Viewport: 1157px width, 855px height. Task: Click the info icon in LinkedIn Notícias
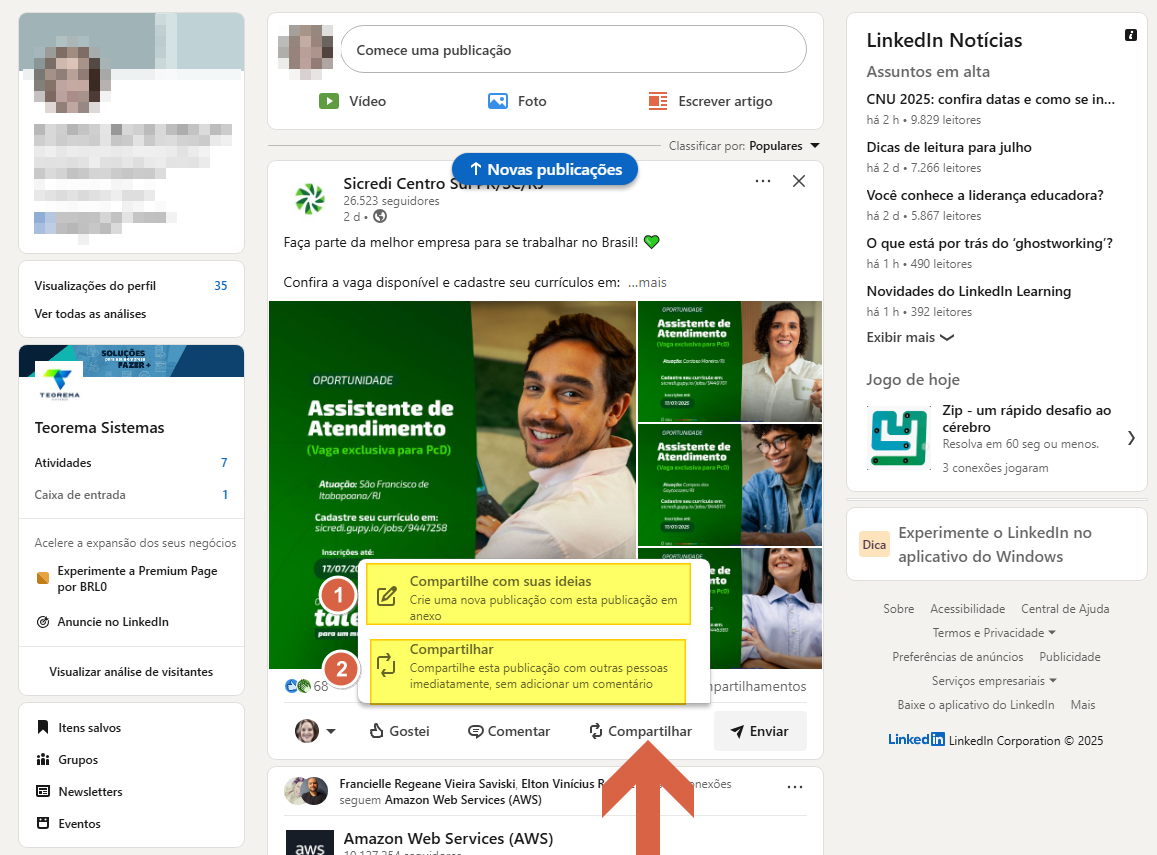[x=1130, y=35]
